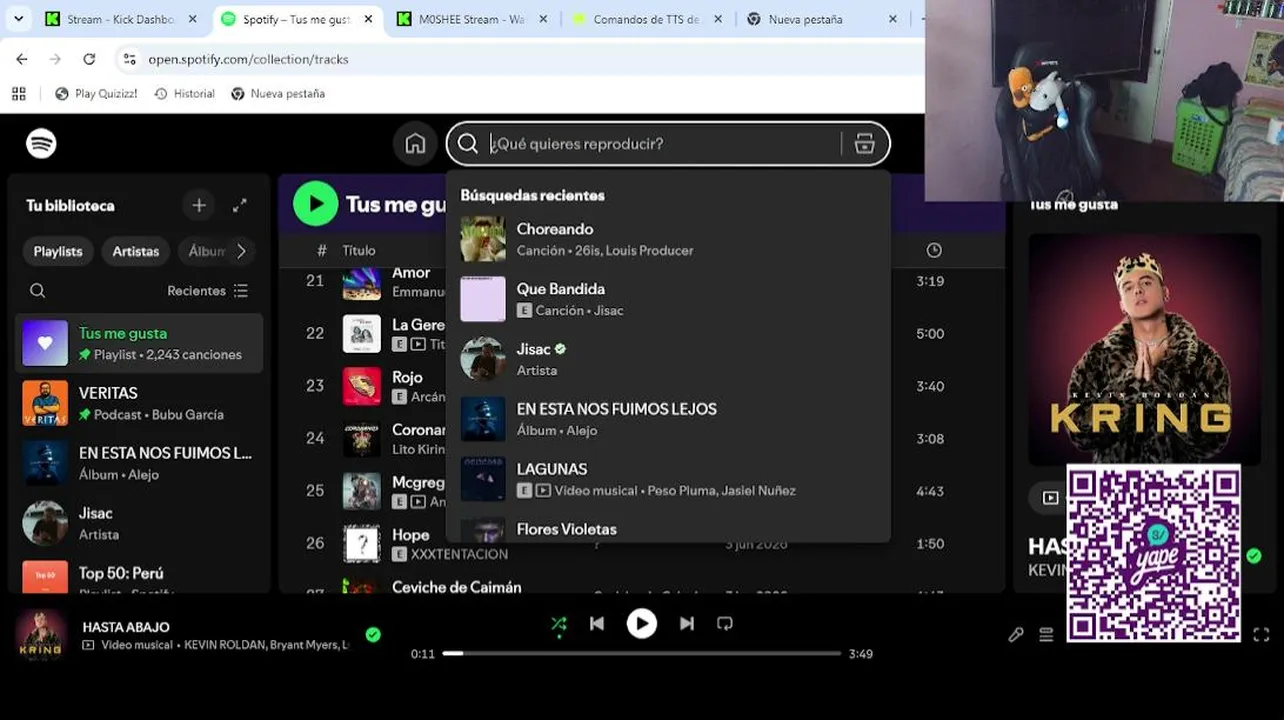Image resolution: width=1284 pixels, height=720 pixels.
Task: Toggle shuffle mode
Action: click(x=559, y=624)
